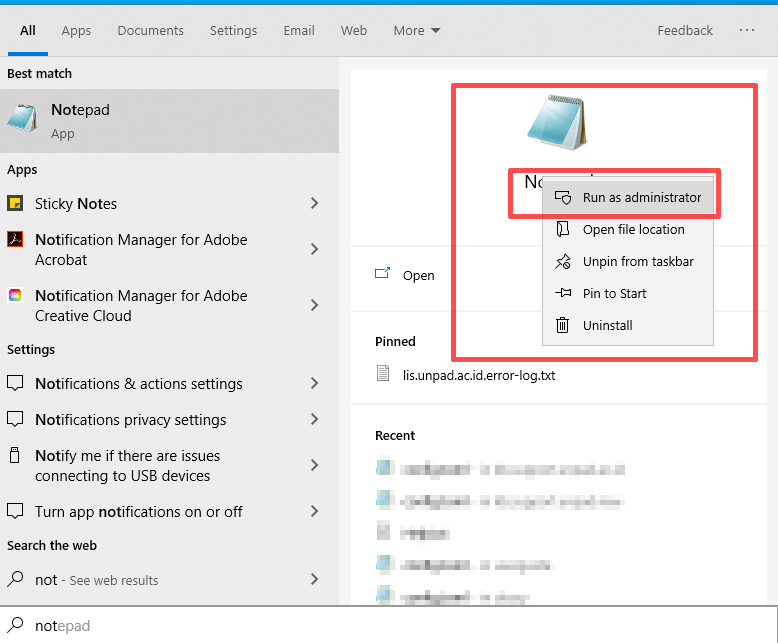This screenshot has height=643, width=778.
Task: Open Notifications & actions settings
Action: tap(138, 384)
